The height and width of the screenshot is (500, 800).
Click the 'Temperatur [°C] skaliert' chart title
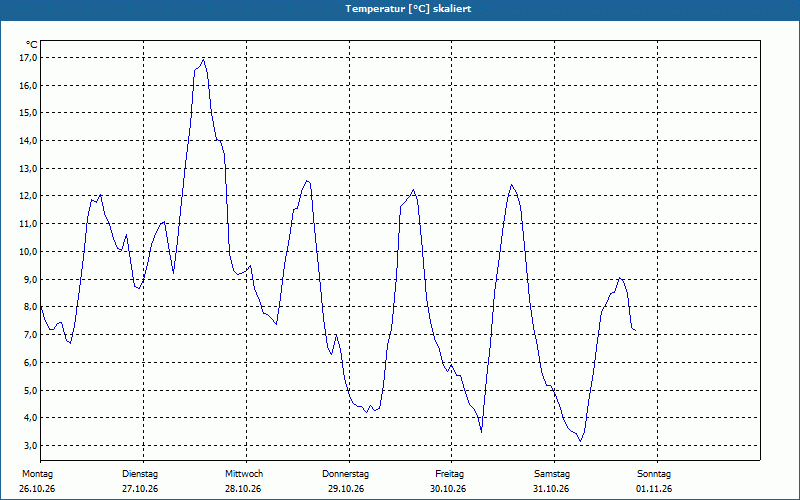[x=408, y=9]
